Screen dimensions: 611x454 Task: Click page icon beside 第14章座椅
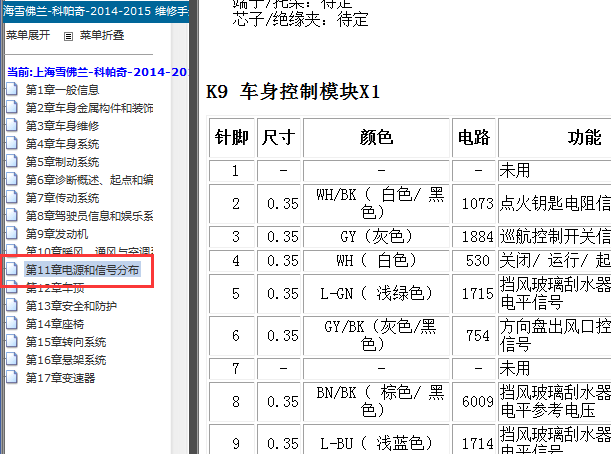pos(12,323)
